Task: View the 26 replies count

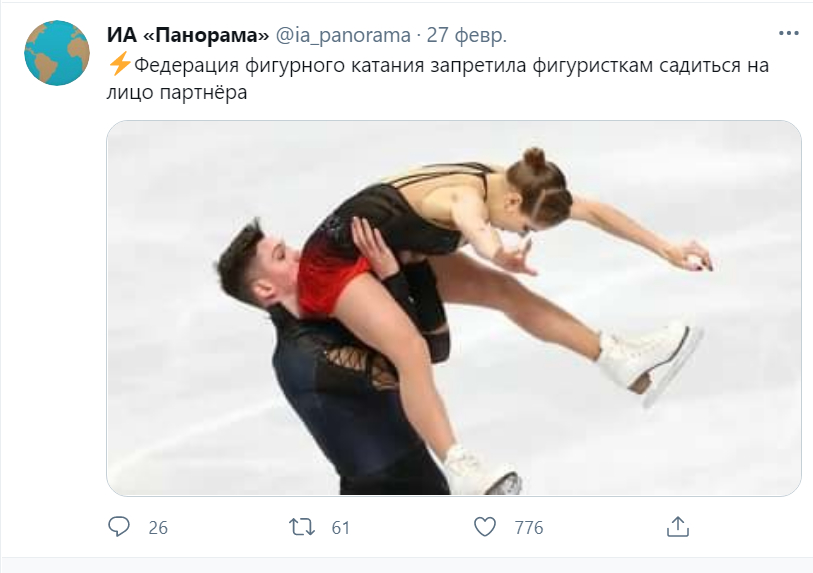Action: pos(158,528)
